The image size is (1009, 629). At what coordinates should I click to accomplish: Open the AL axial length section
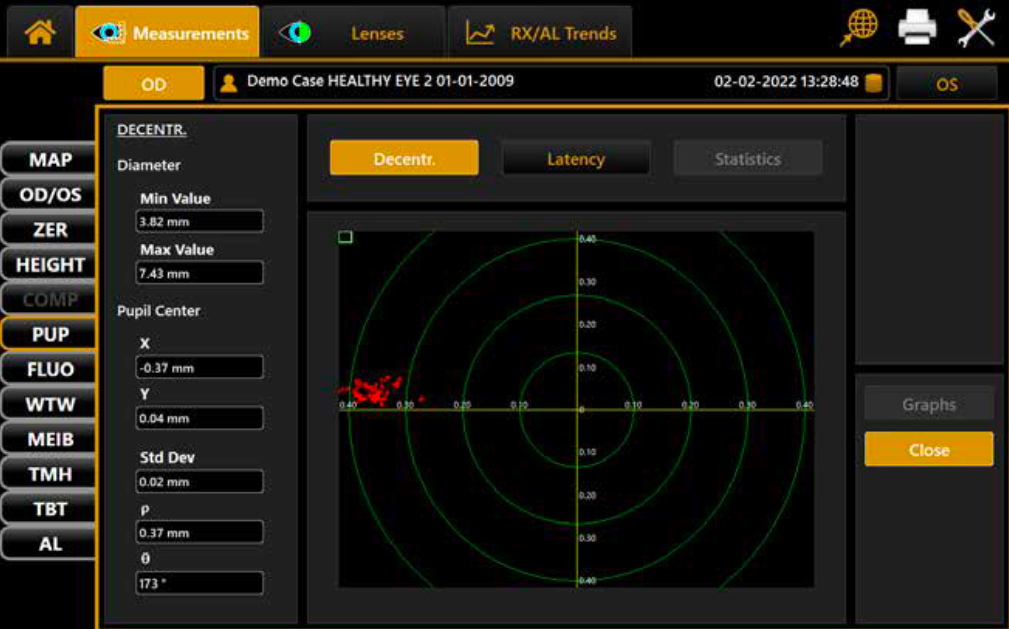coord(50,543)
